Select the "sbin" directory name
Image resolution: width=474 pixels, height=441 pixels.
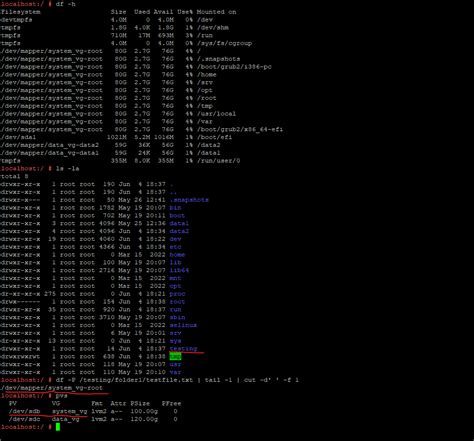(177, 318)
